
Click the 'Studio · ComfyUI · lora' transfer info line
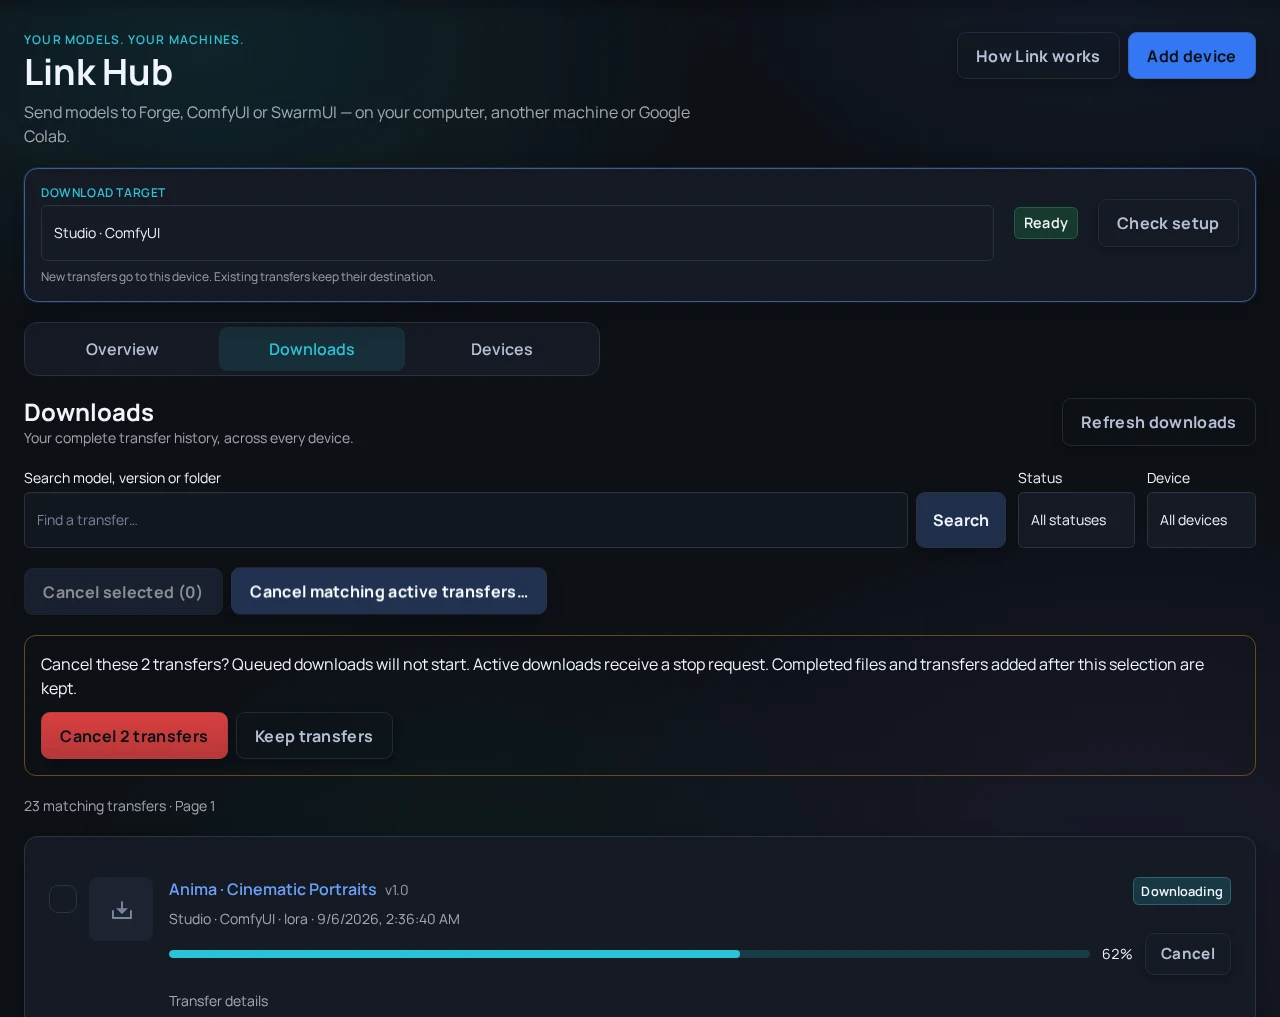(314, 919)
